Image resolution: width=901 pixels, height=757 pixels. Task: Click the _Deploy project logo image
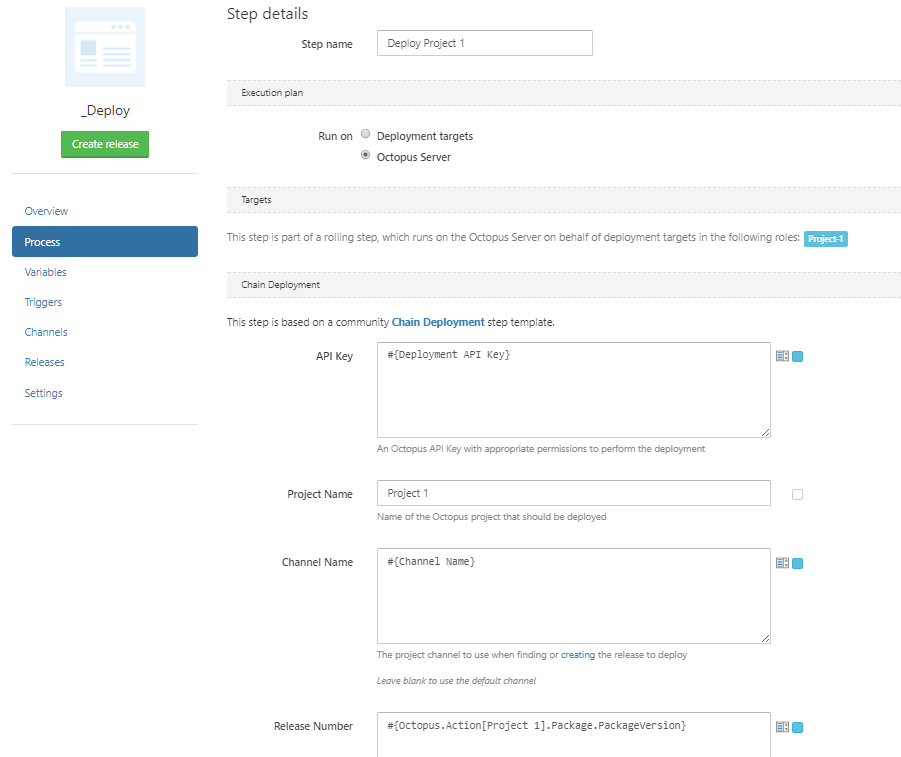coord(104,46)
